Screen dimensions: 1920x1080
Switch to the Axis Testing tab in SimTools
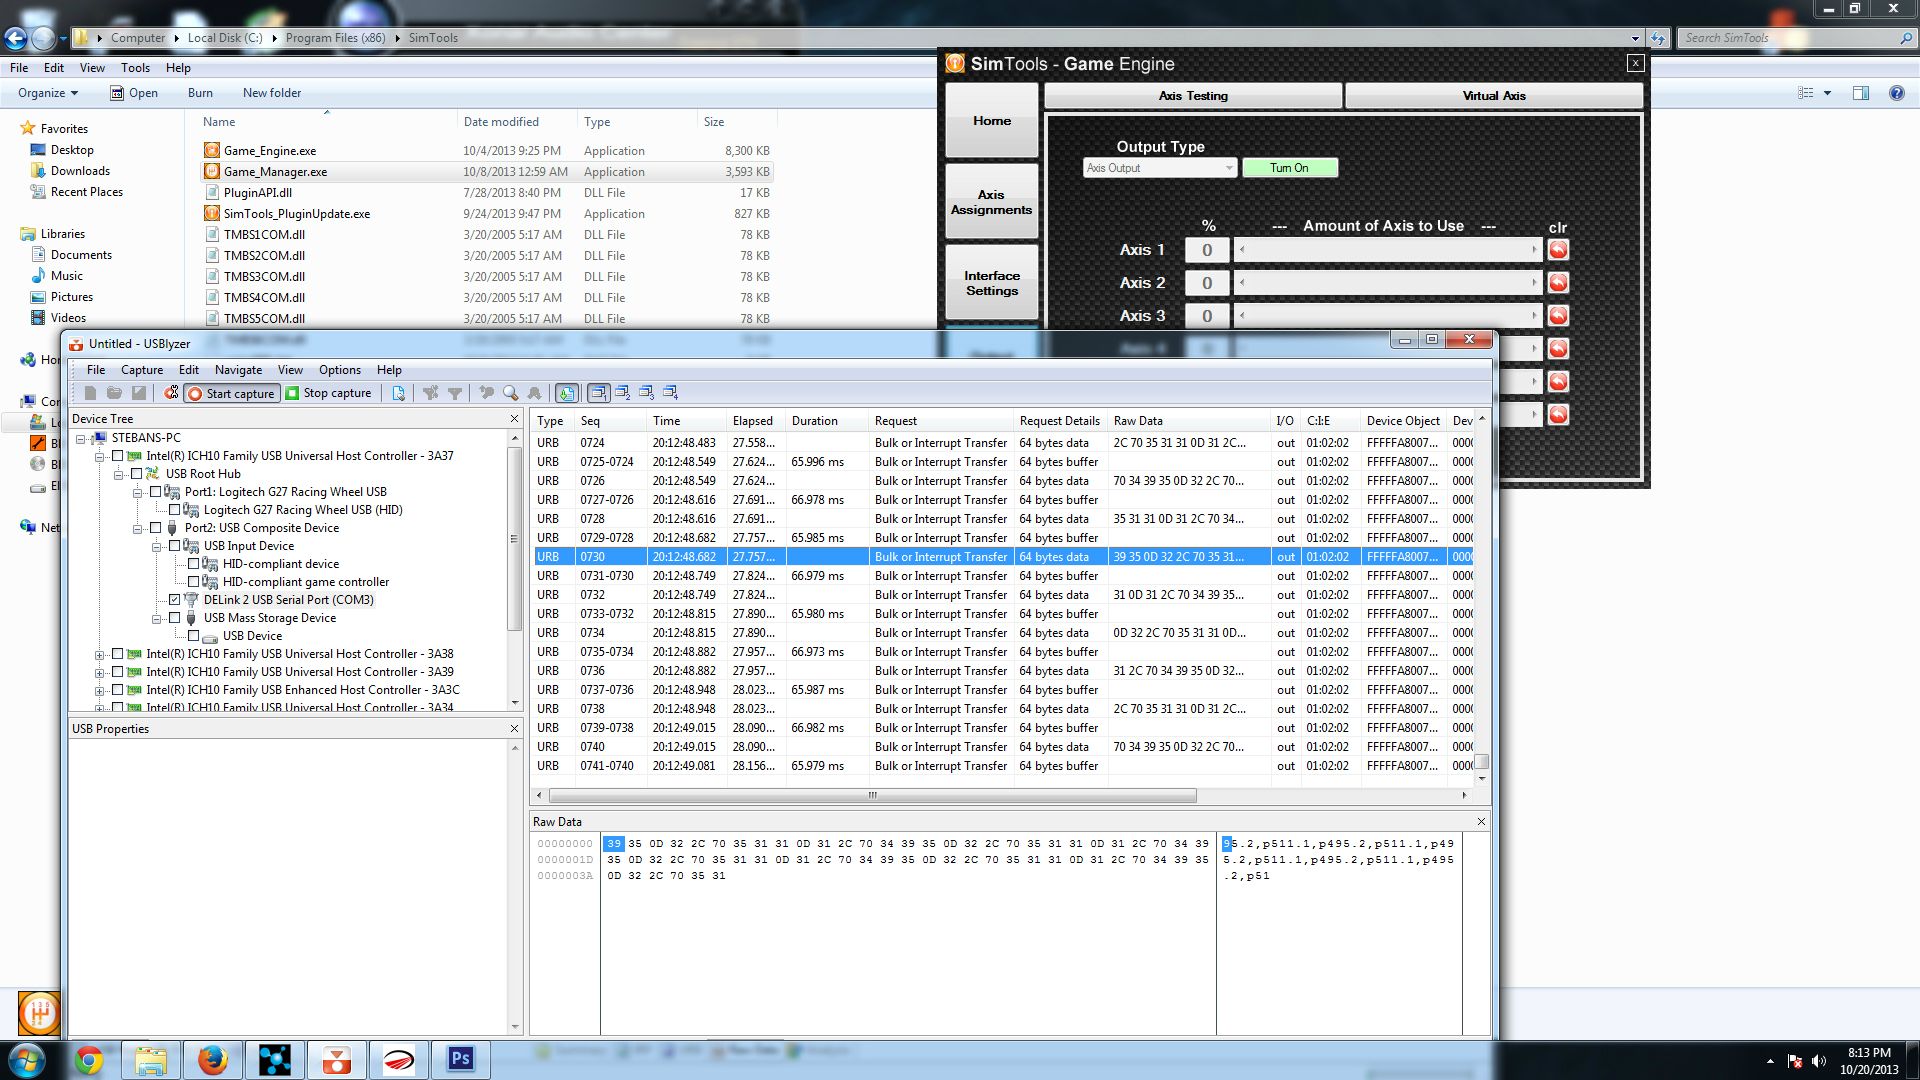[1193, 96]
